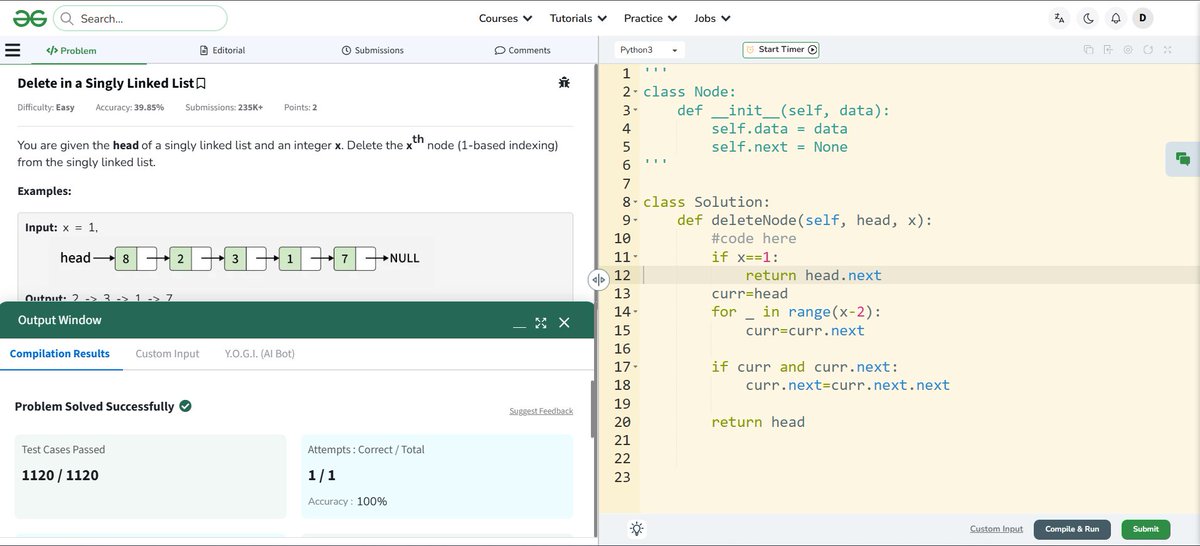
Task: Click the 'Submissions: 235K+' stat
Action: (225, 107)
